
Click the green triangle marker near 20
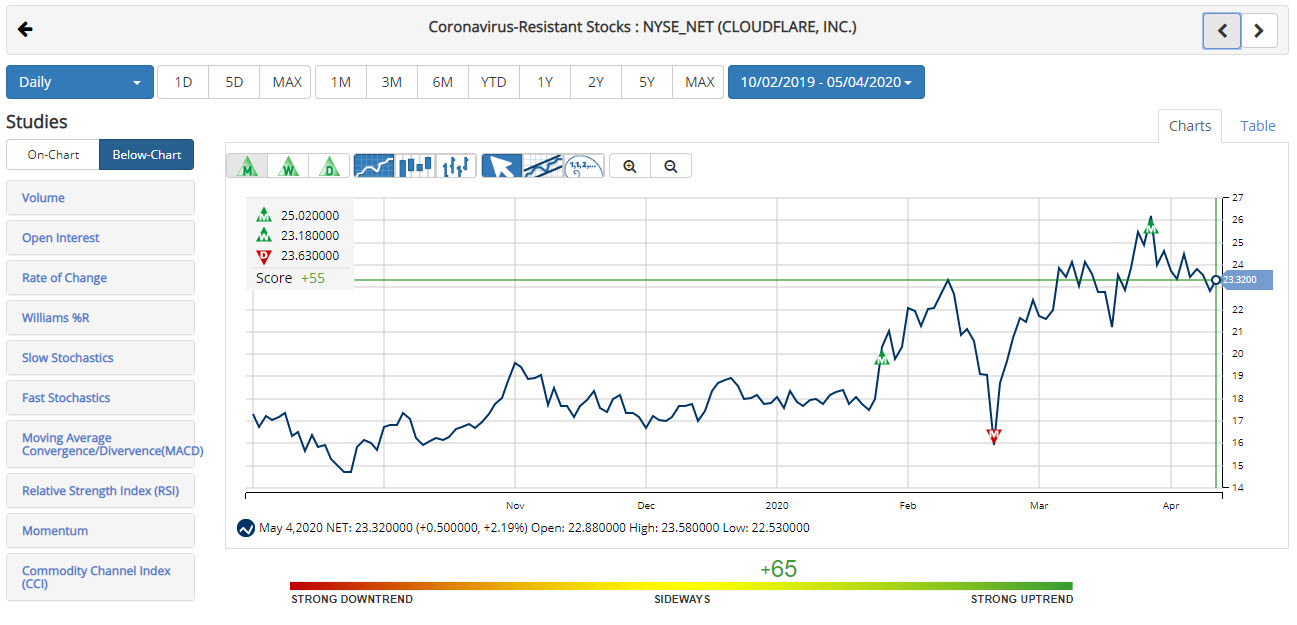click(x=881, y=357)
